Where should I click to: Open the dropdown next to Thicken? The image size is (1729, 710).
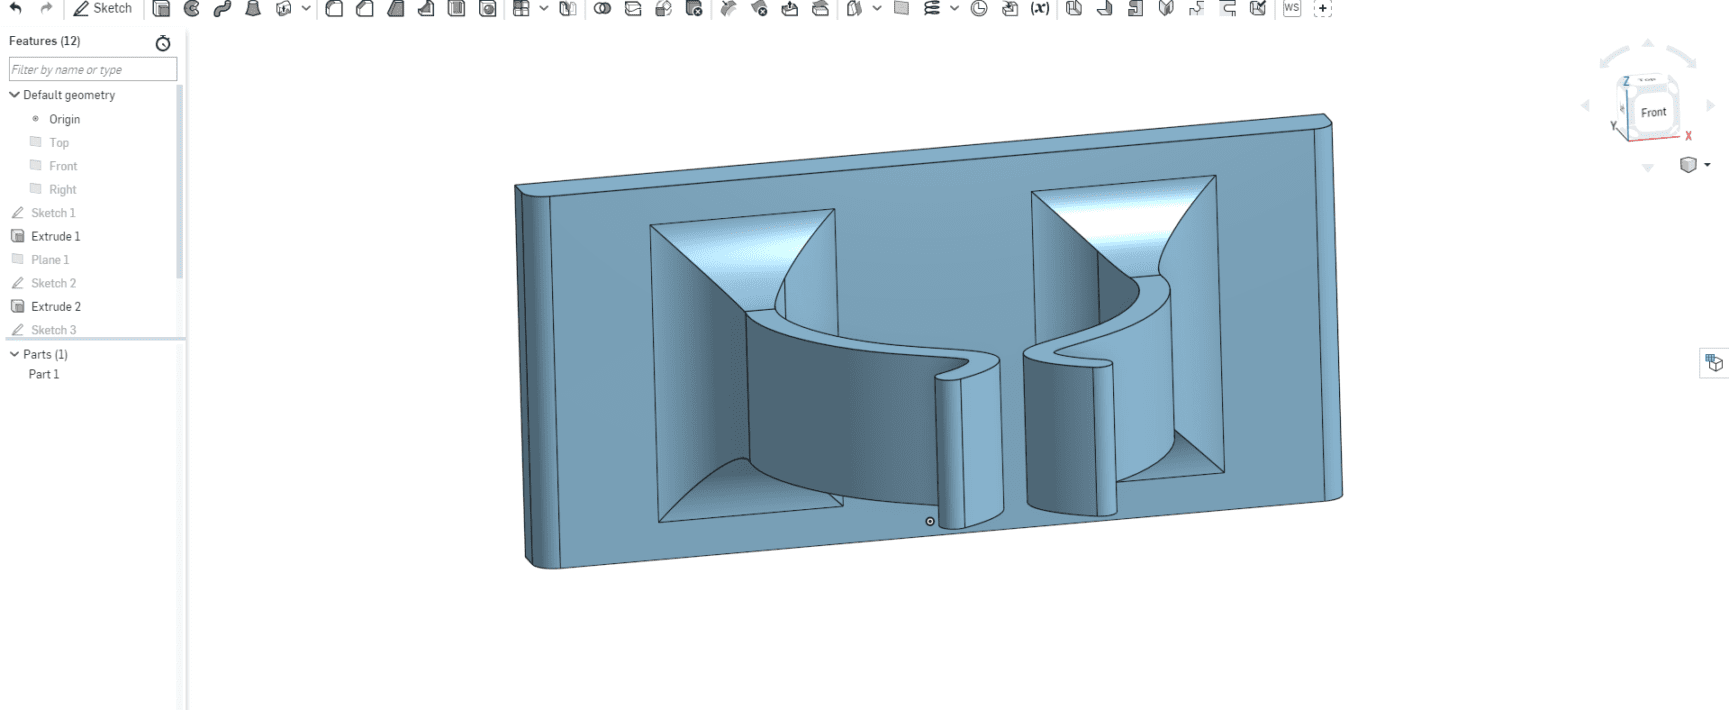[306, 8]
